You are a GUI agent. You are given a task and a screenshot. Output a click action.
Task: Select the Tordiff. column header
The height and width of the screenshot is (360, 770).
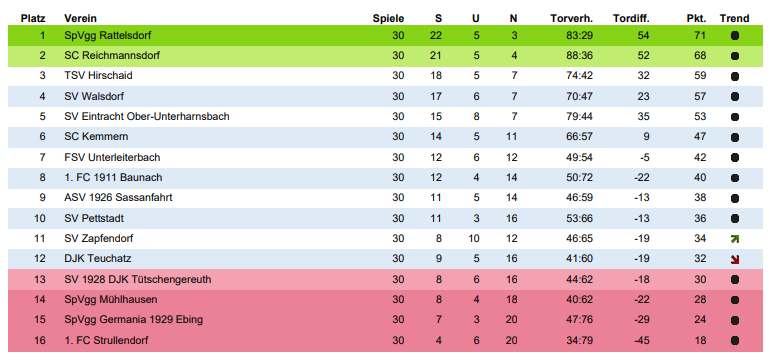631,19
